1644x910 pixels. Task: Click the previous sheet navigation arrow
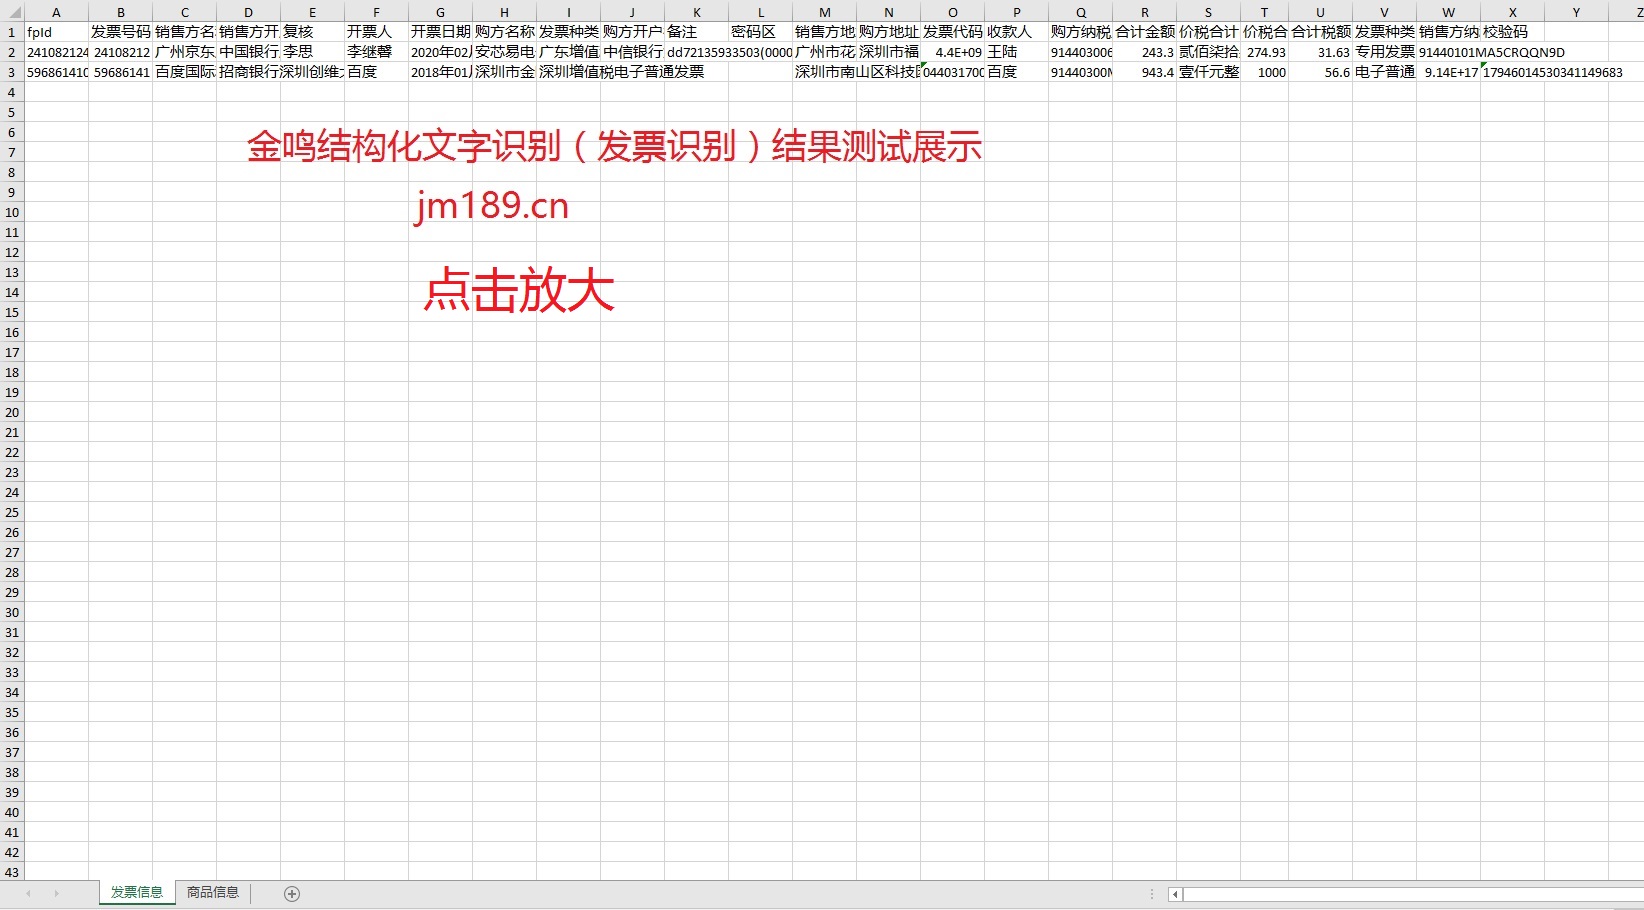pos(28,894)
